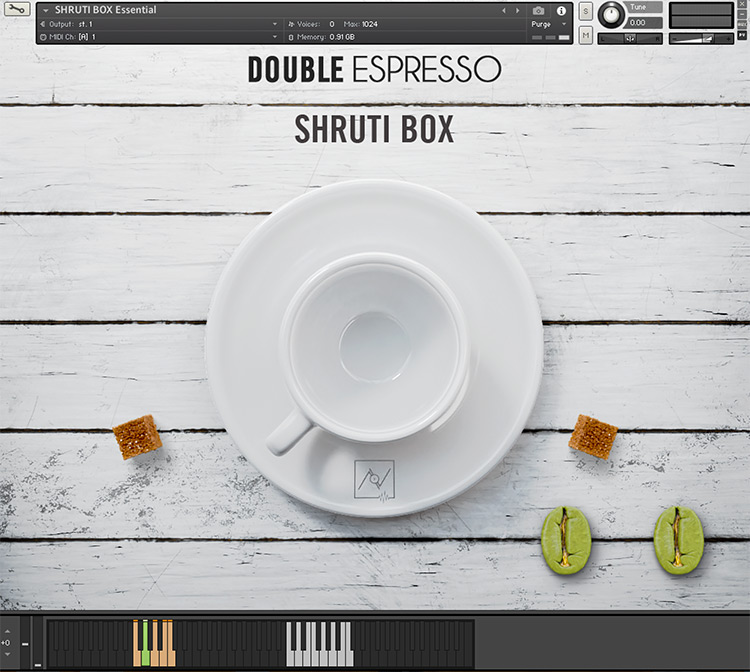Click the right brown sugar cube
750x672 pixels.
[593, 437]
